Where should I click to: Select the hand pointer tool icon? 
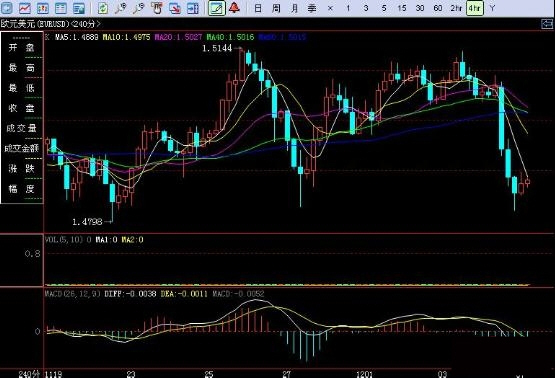coord(156,8)
